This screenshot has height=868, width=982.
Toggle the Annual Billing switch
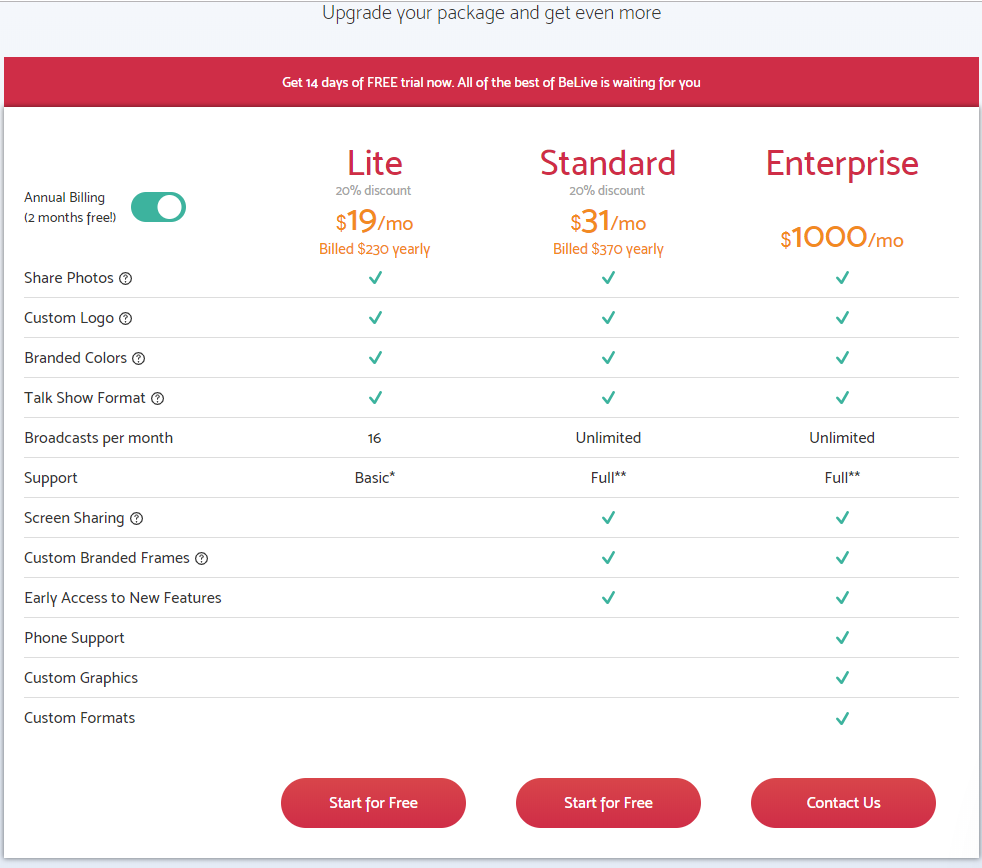click(x=158, y=207)
